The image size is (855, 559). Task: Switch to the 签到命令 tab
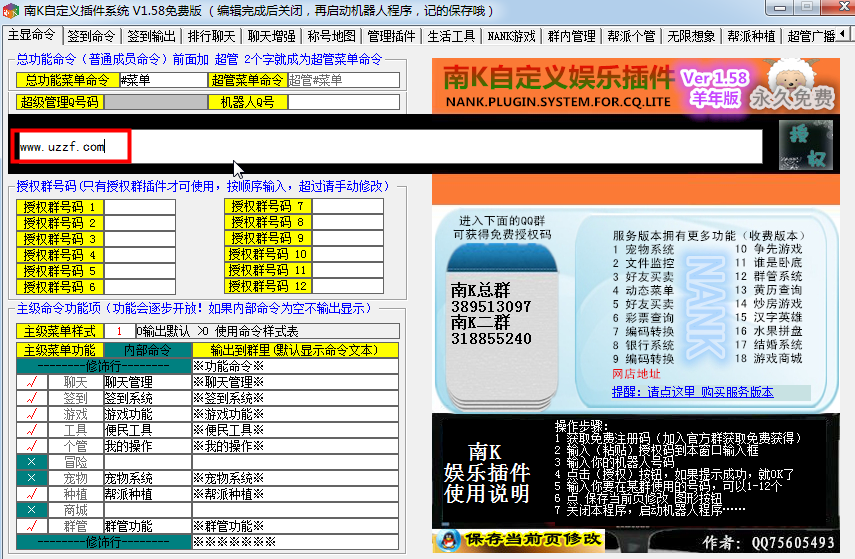91,36
